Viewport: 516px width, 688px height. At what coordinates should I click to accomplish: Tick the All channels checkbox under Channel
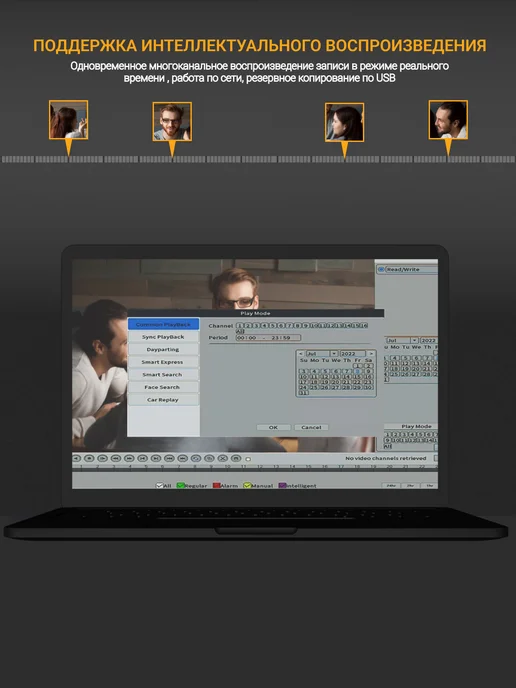(240, 332)
